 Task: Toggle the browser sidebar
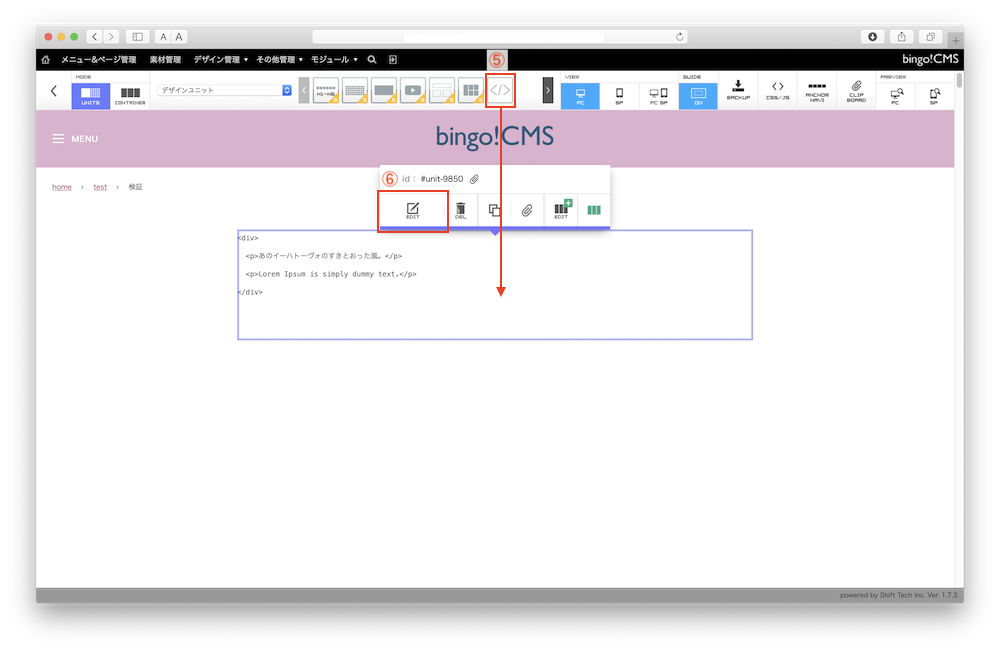(x=137, y=37)
